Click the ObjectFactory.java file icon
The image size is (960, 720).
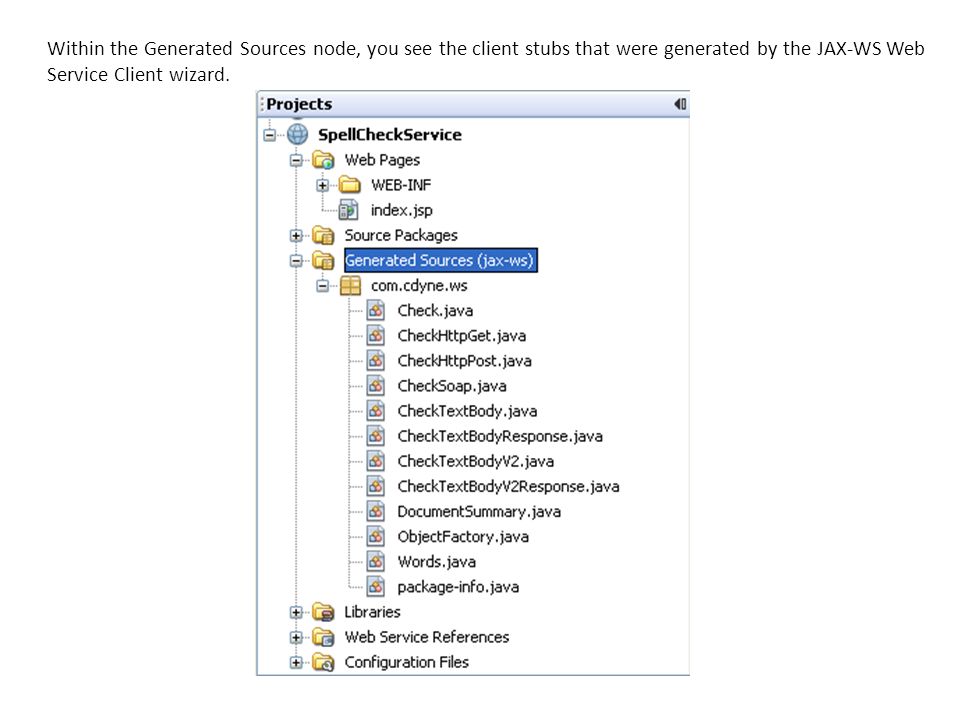[x=376, y=536]
